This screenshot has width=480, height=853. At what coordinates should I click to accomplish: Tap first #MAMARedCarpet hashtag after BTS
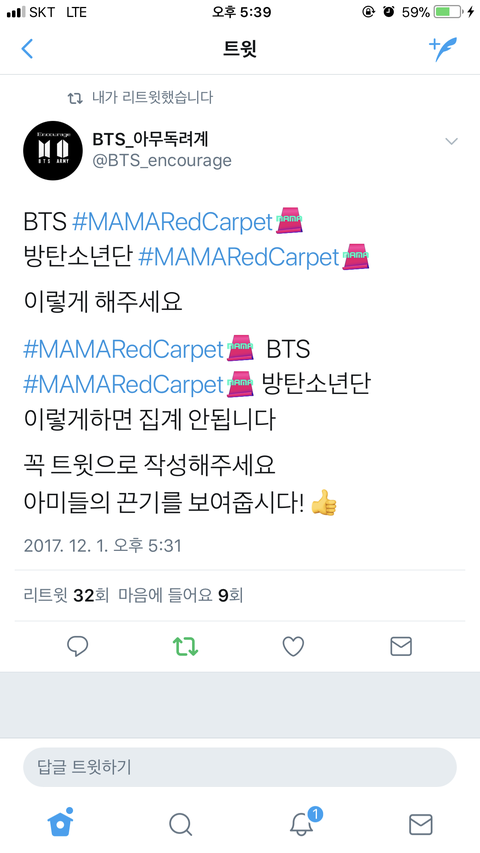click(172, 222)
